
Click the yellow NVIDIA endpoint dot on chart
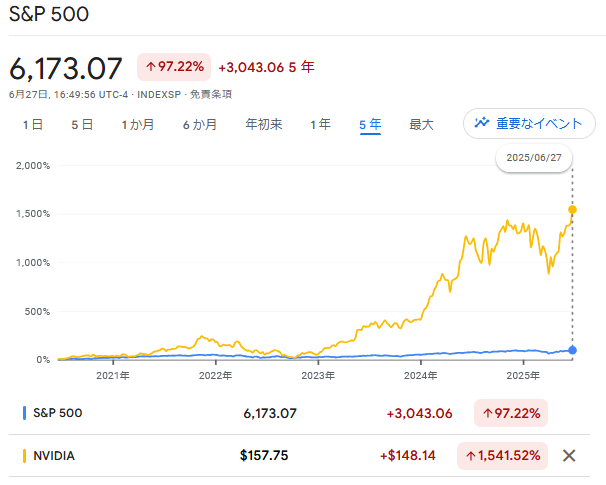coord(572,210)
